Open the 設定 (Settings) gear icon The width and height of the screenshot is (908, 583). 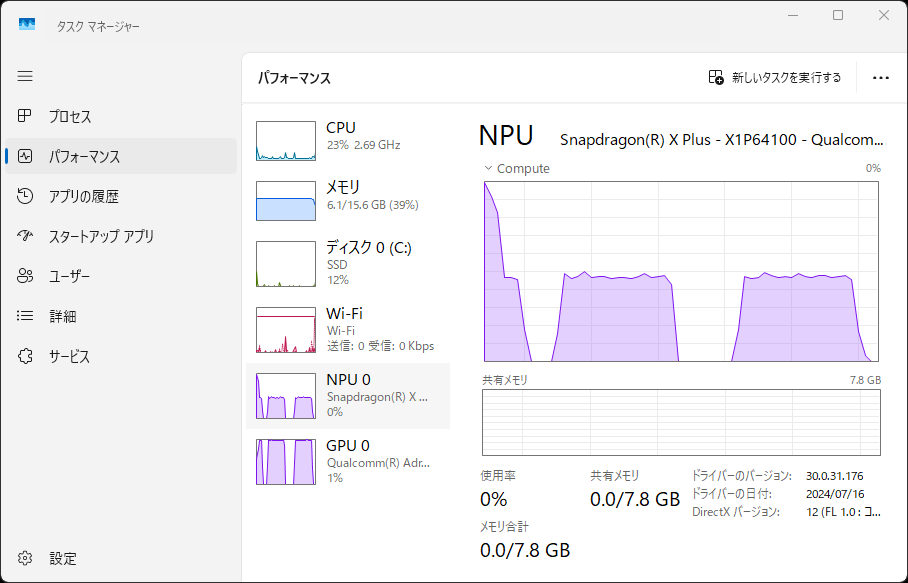pyautogui.click(x=24, y=558)
